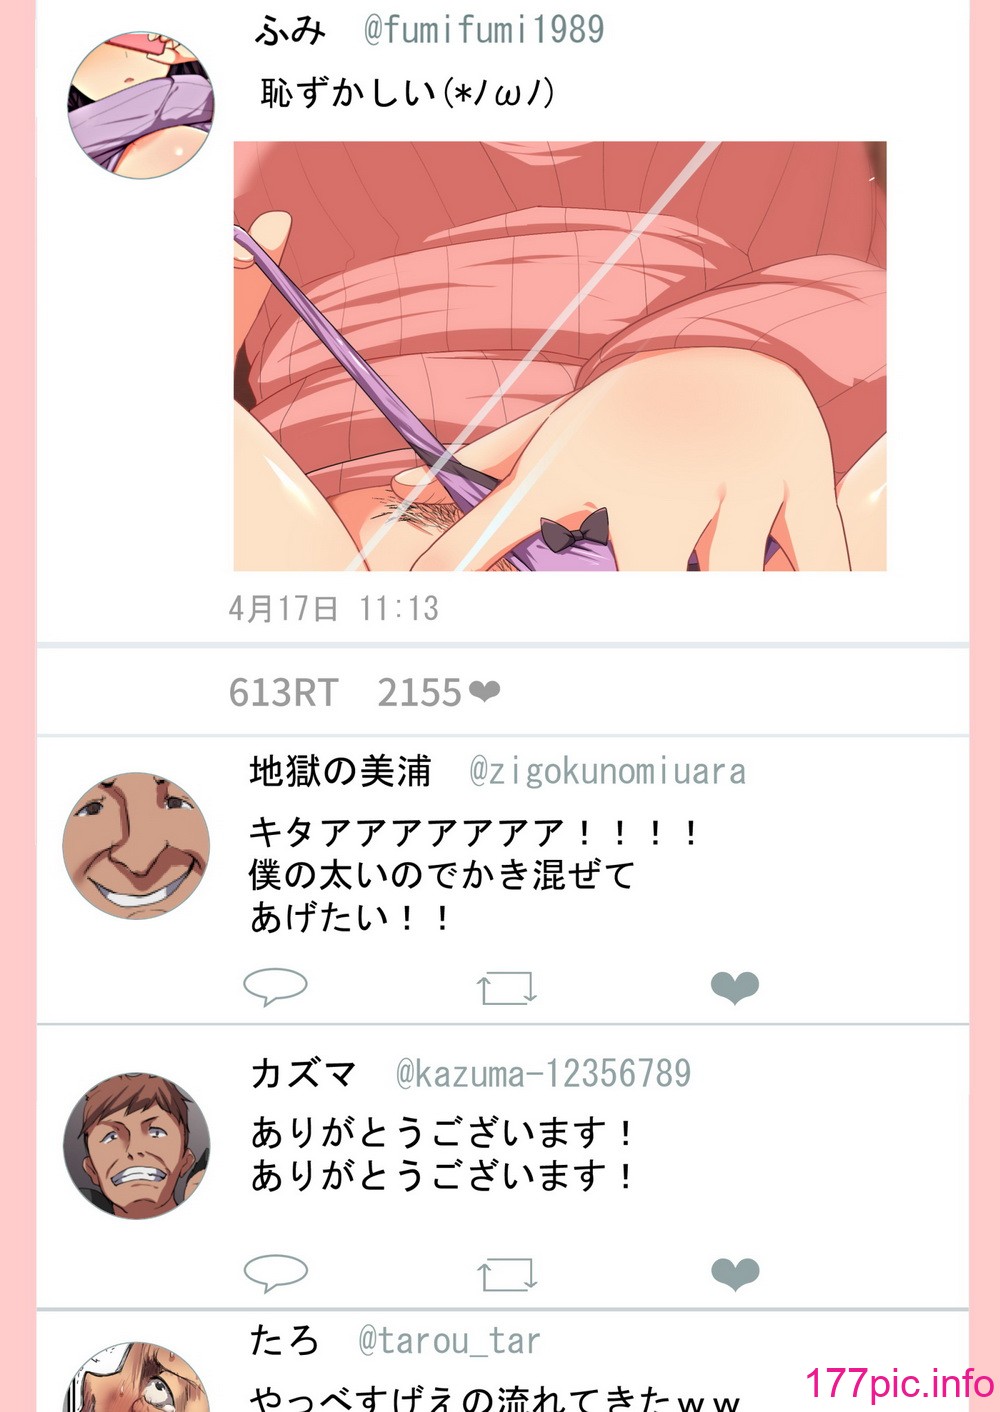
Task: View カズマ's avatar image
Action: tap(137, 1146)
